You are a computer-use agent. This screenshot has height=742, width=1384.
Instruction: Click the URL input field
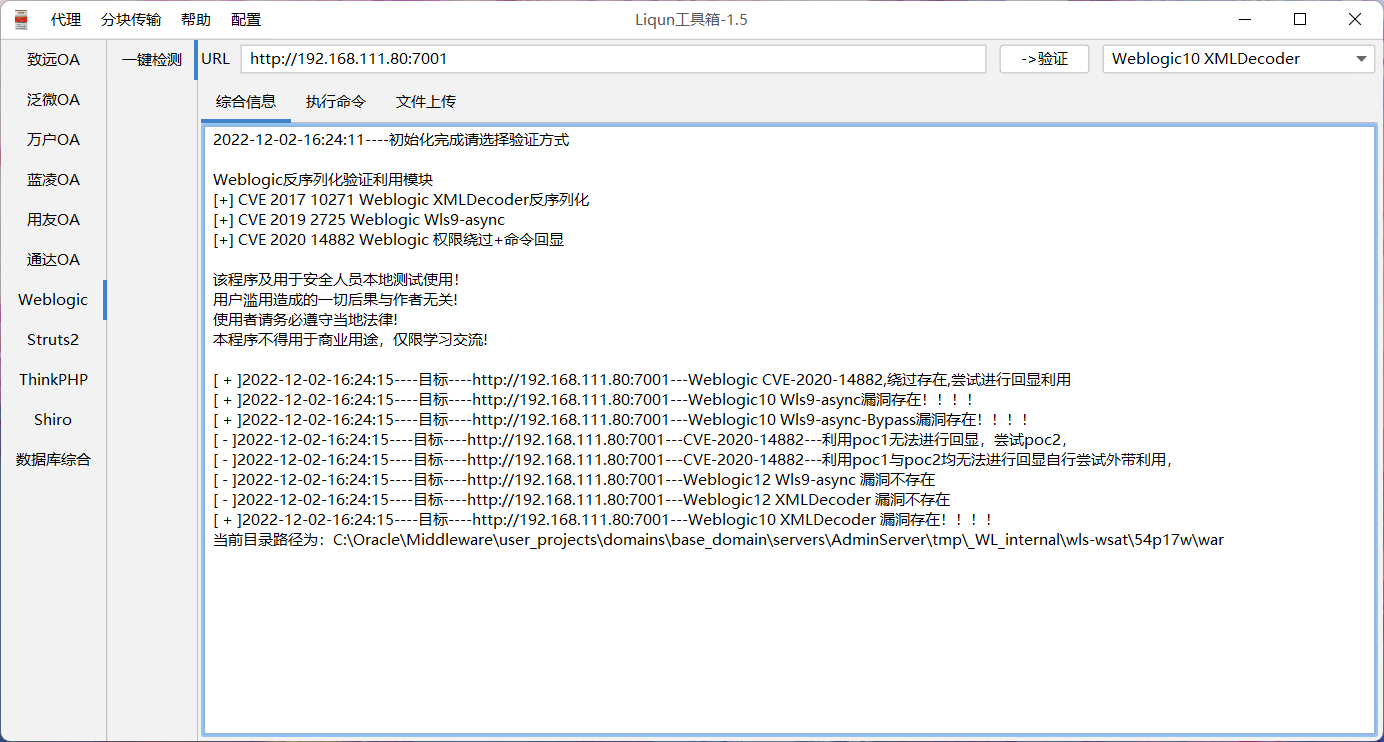pos(613,59)
